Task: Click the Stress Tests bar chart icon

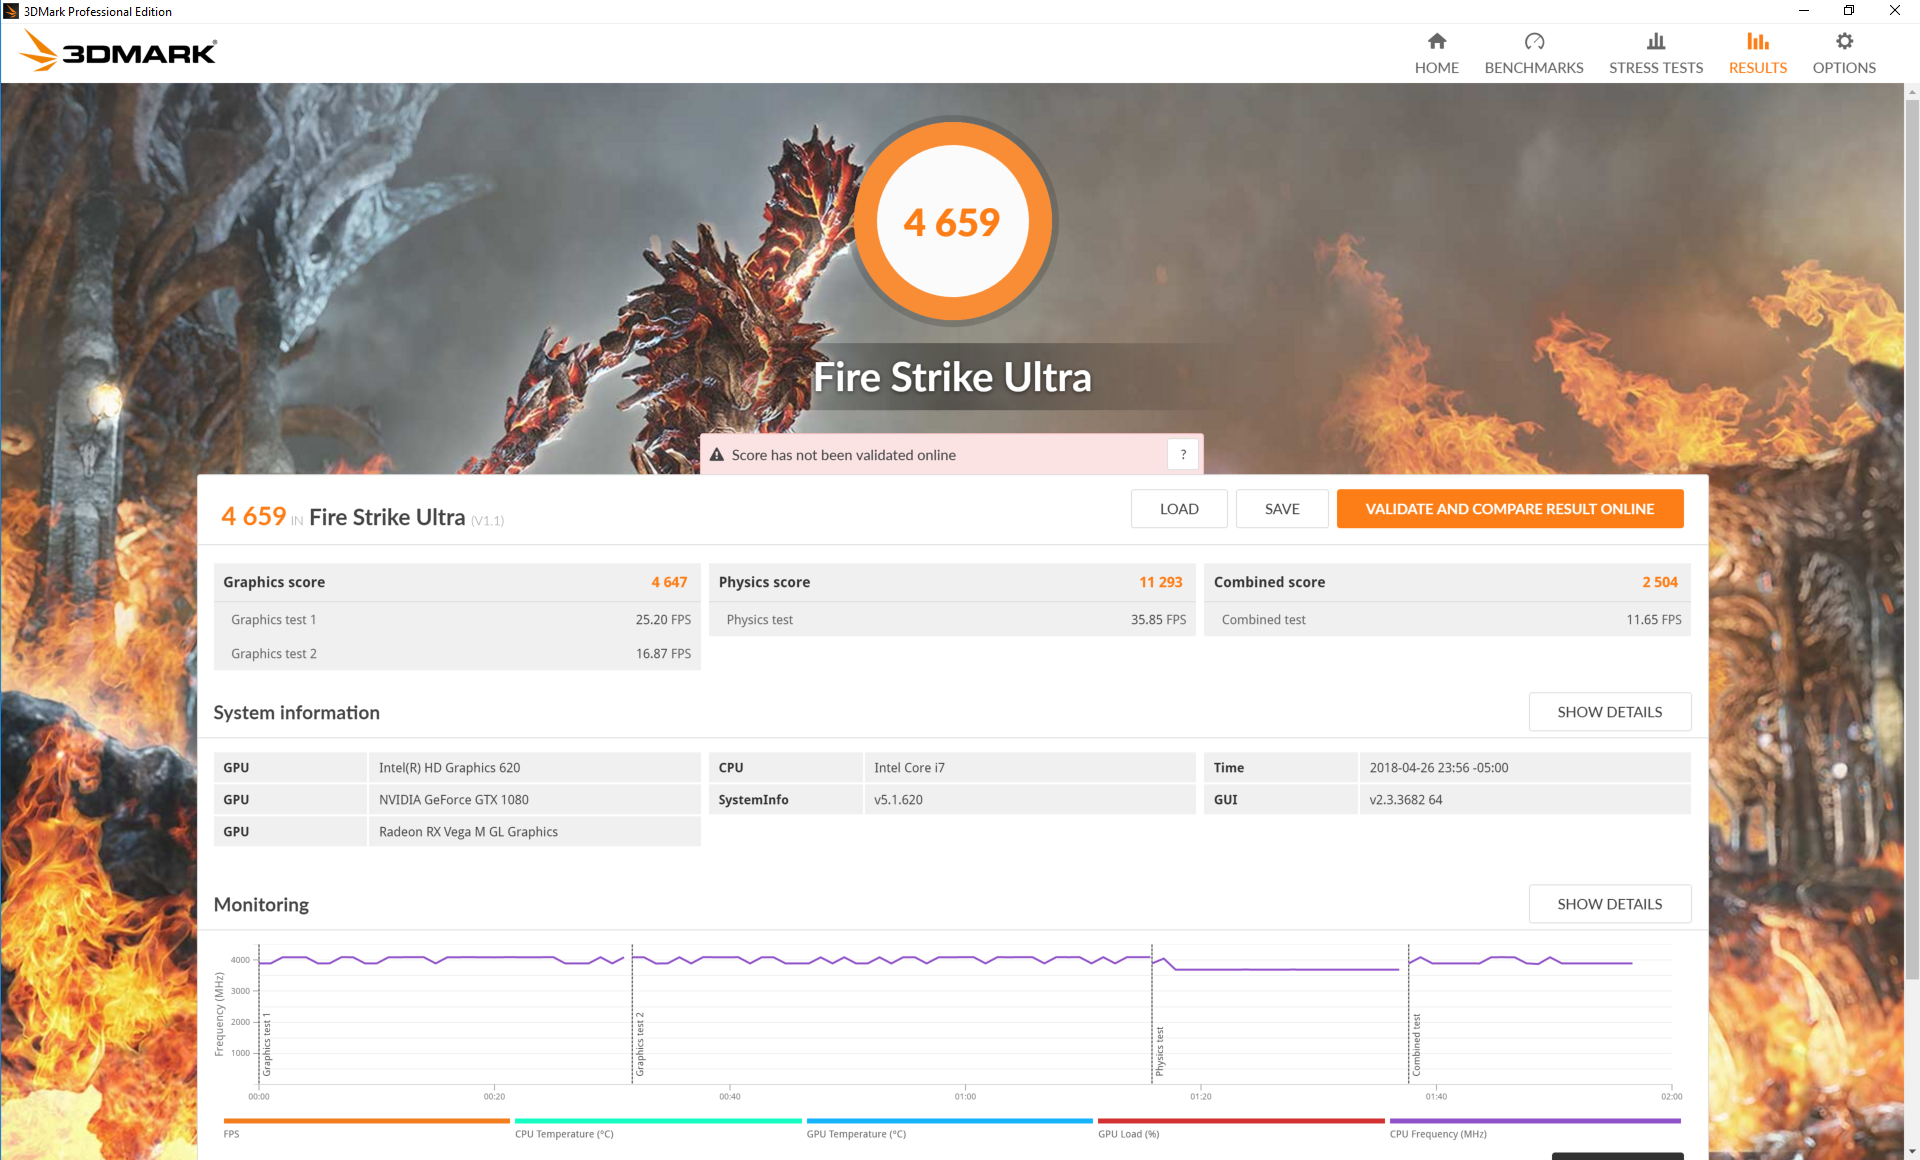Action: [x=1655, y=41]
